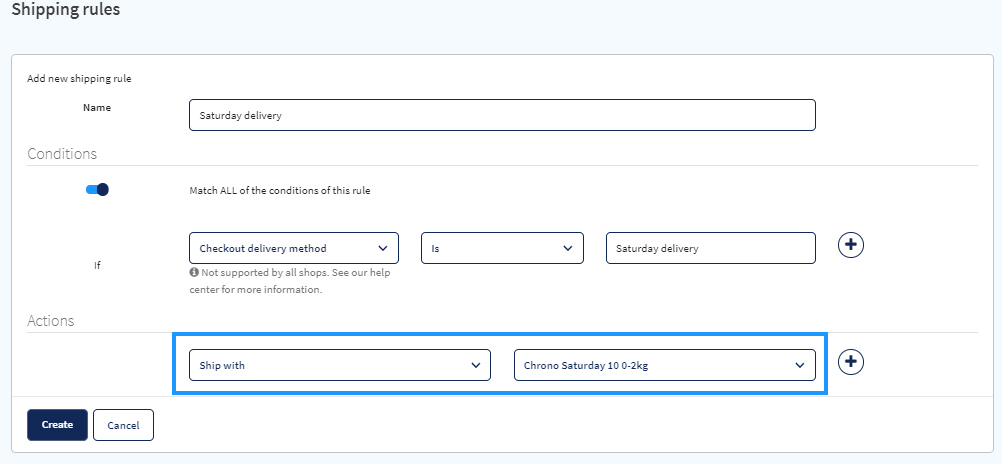Add another condition with the plus icon
The width and height of the screenshot is (1002, 464).
[x=851, y=245]
